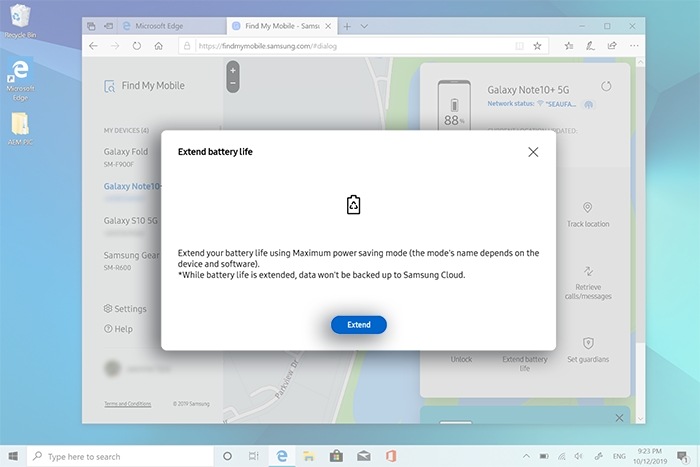Open Task View on taskbar
This screenshot has height=467, width=700.
254,456
